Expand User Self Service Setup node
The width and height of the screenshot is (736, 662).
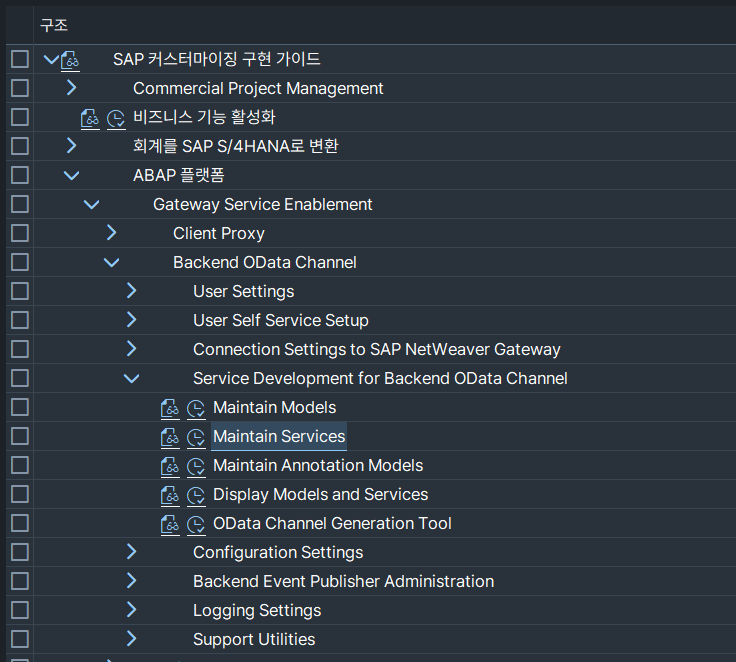131,320
